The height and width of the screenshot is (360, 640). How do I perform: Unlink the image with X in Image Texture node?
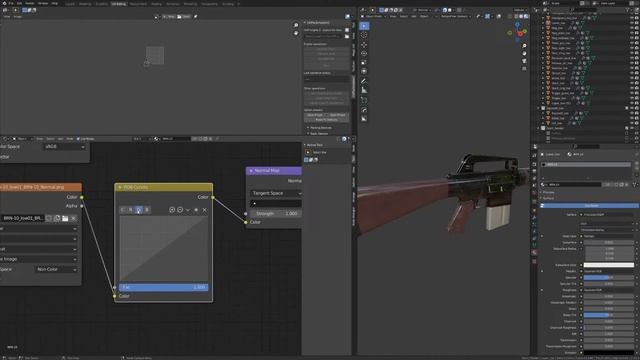pyautogui.click(x=73, y=218)
